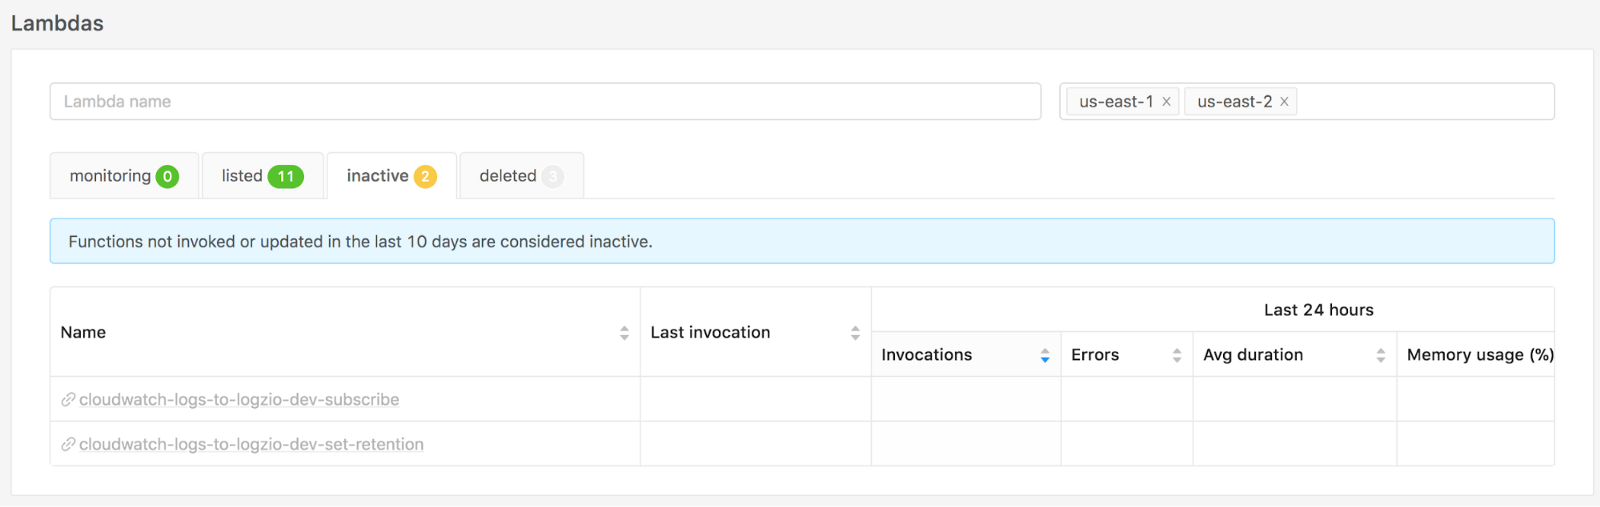Sort by Invocations column arrows
Viewport: 1600px width, 507px height.
[x=1045, y=356]
